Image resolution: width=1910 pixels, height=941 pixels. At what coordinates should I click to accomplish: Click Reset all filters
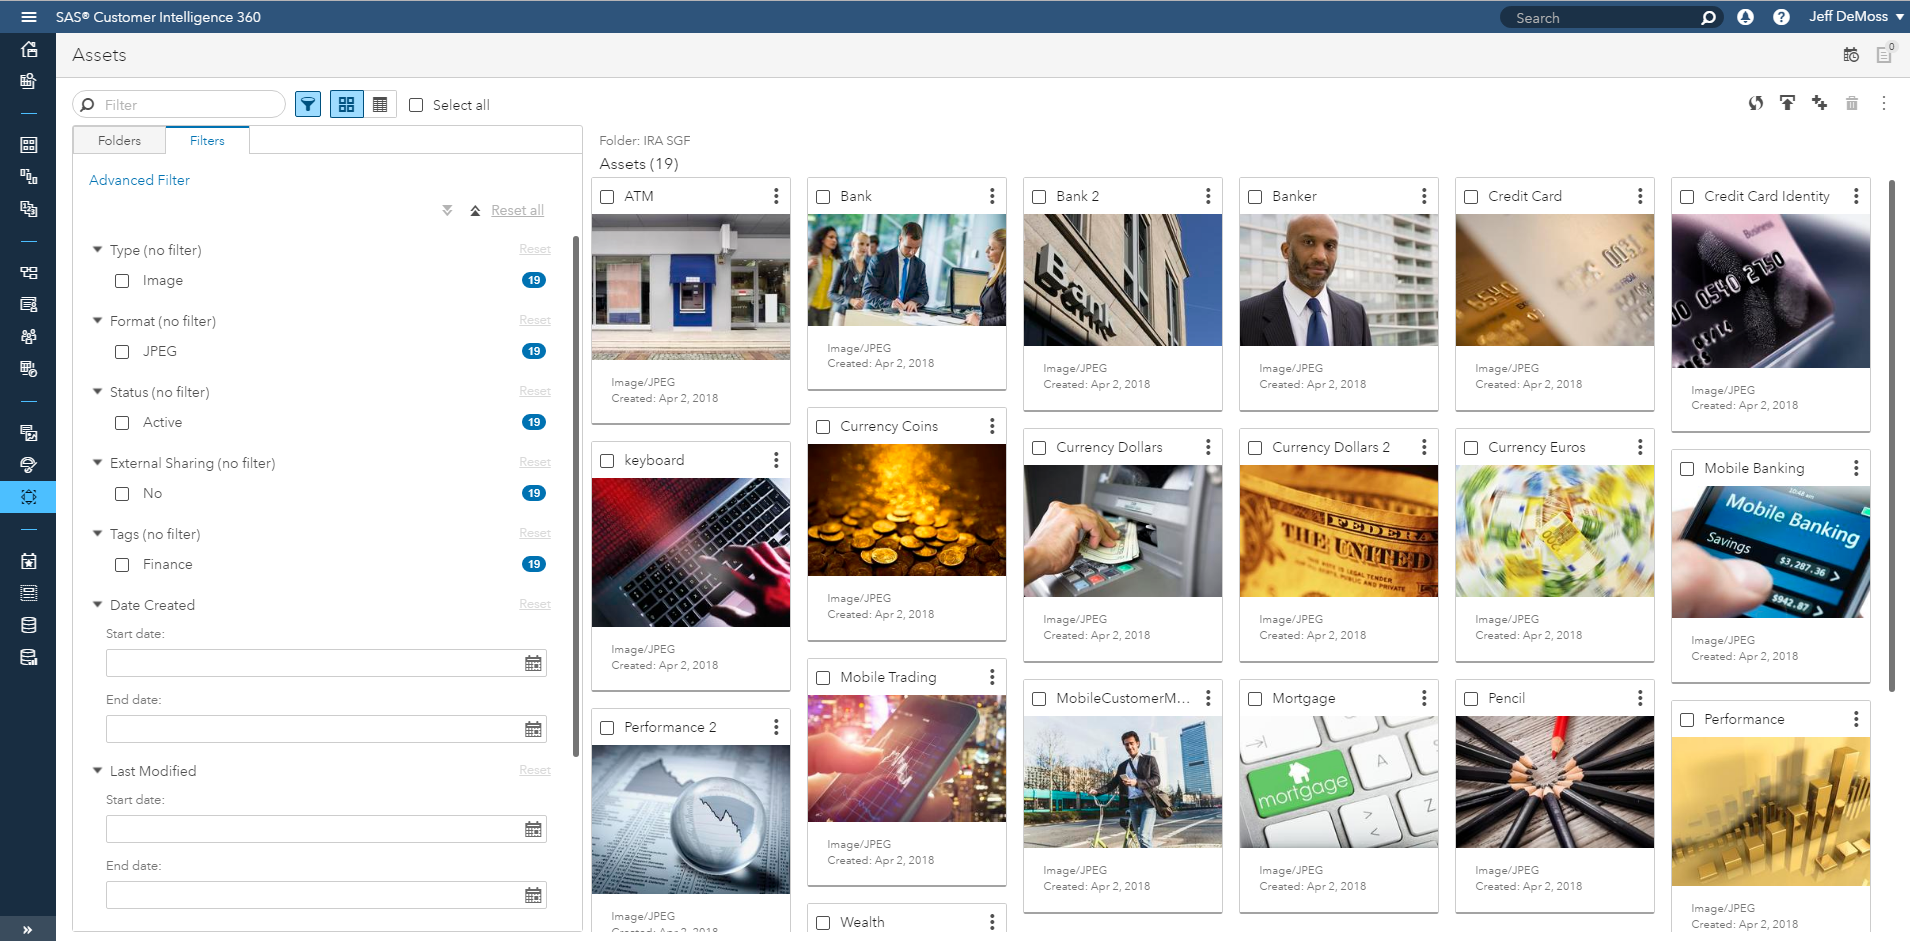point(517,210)
